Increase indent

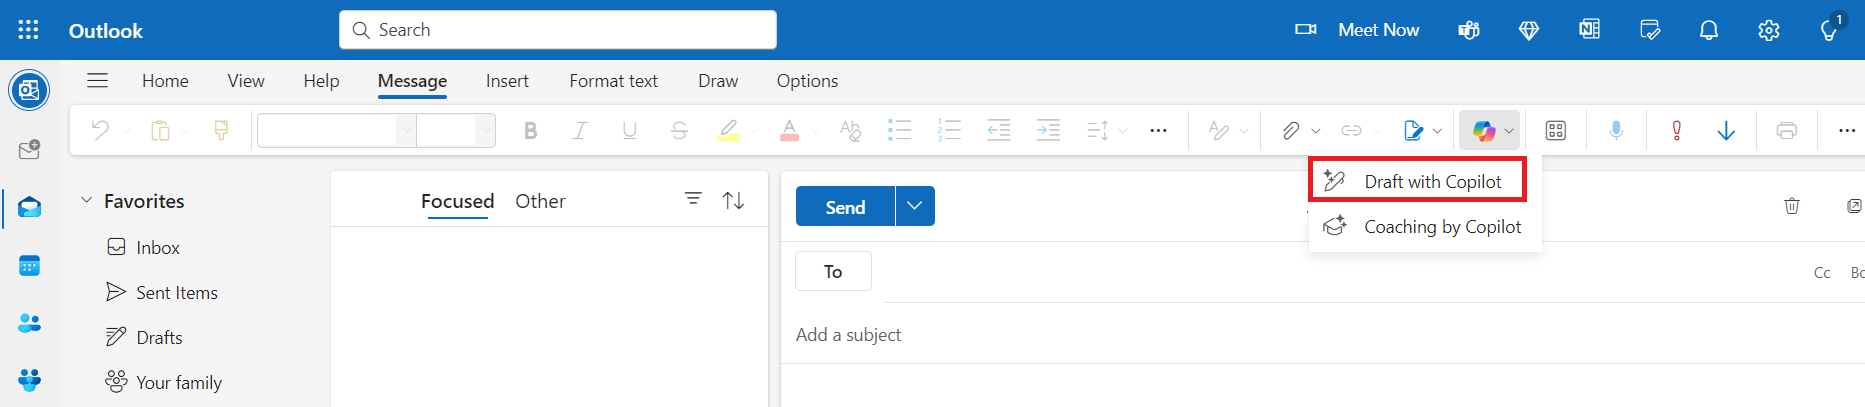coord(1048,130)
